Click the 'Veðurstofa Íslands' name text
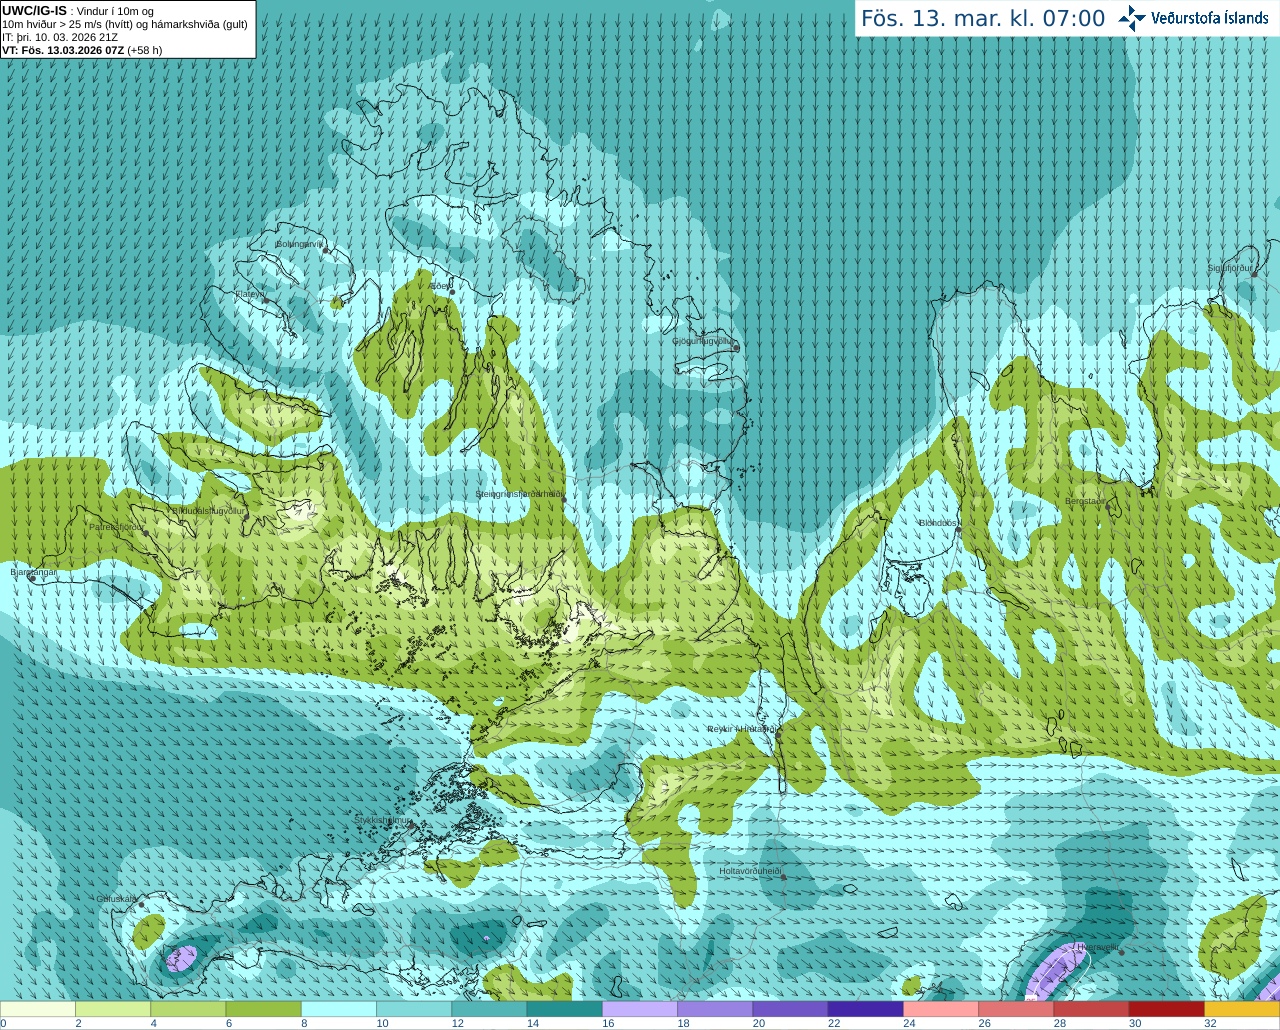1280x1030 pixels. 1209,18
